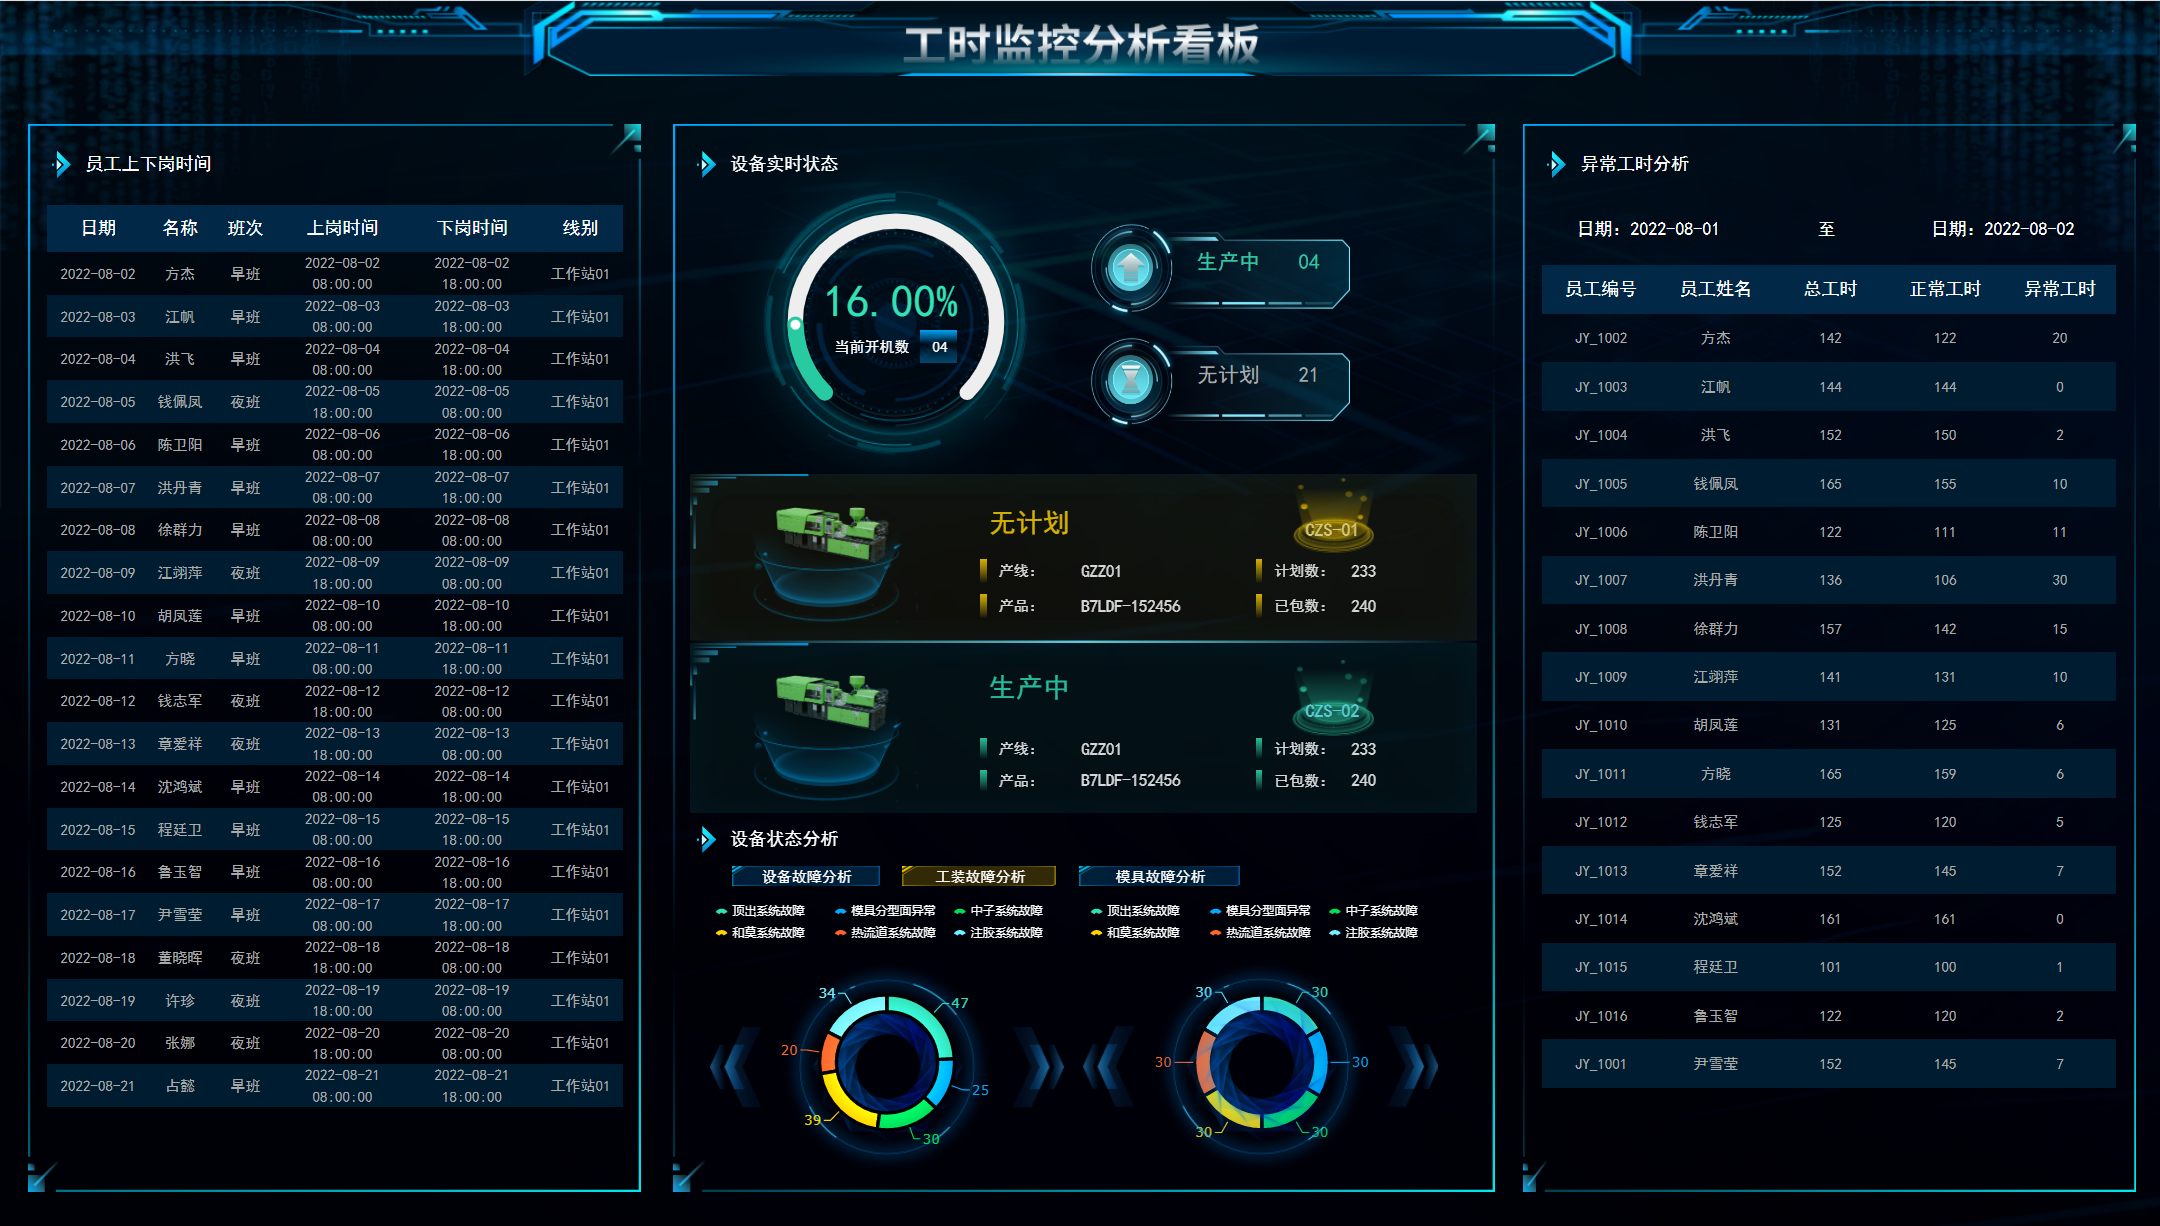2160x1226 pixels.
Task: Click the right chevron after the left donut chart
Action: (x=1040, y=1066)
